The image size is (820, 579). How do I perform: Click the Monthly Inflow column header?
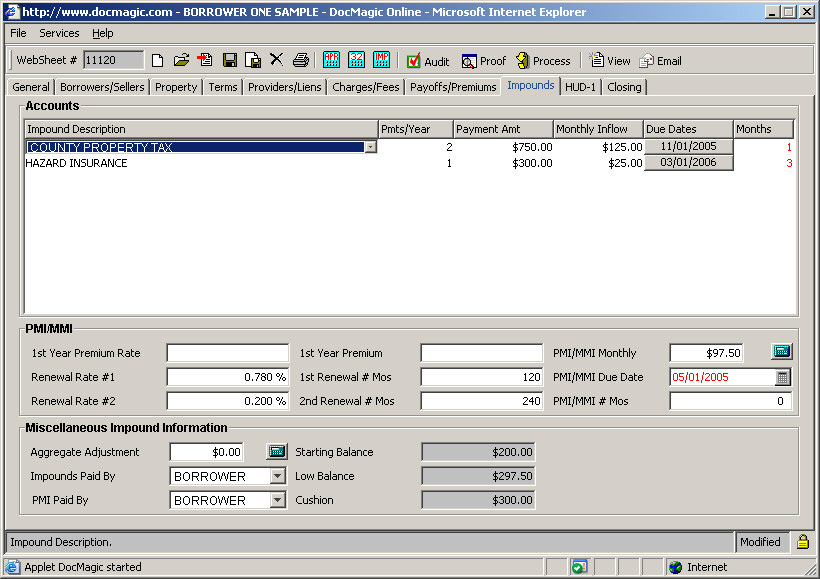(598, 129)
